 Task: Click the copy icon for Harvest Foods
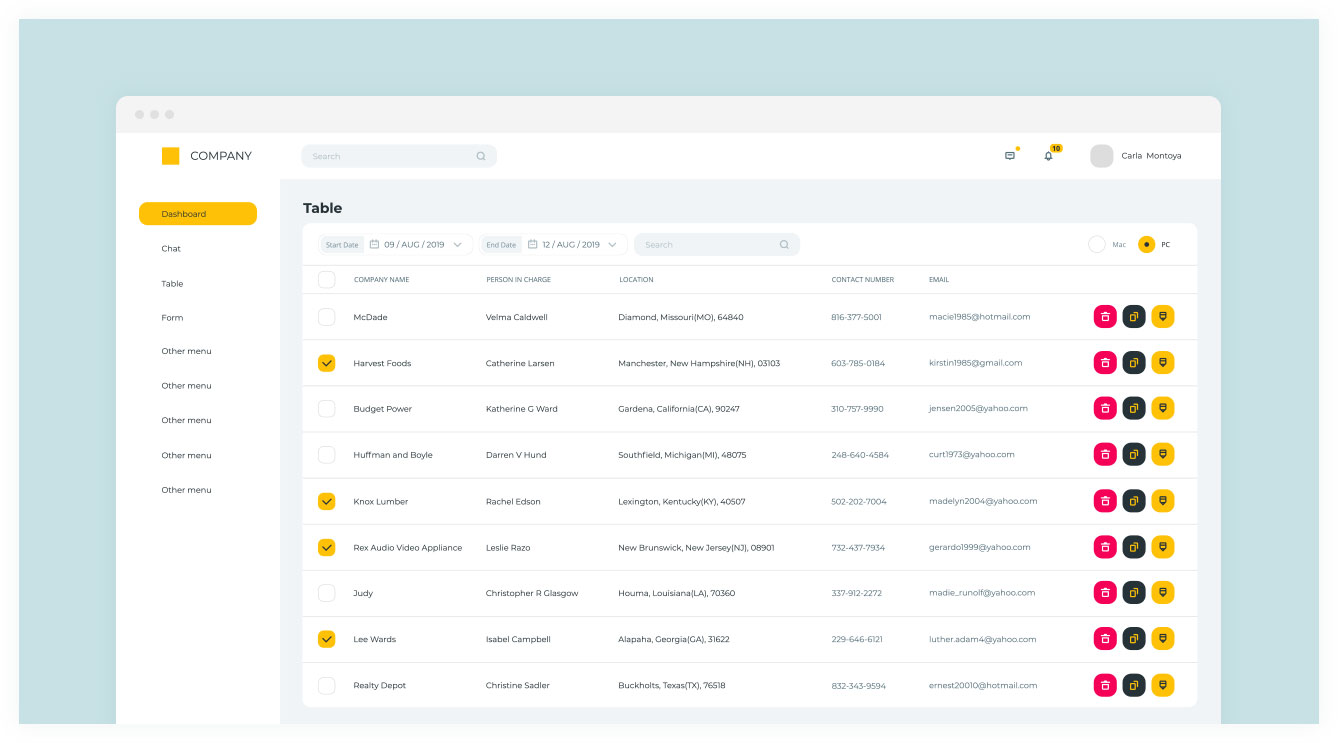pos(1134,363)
